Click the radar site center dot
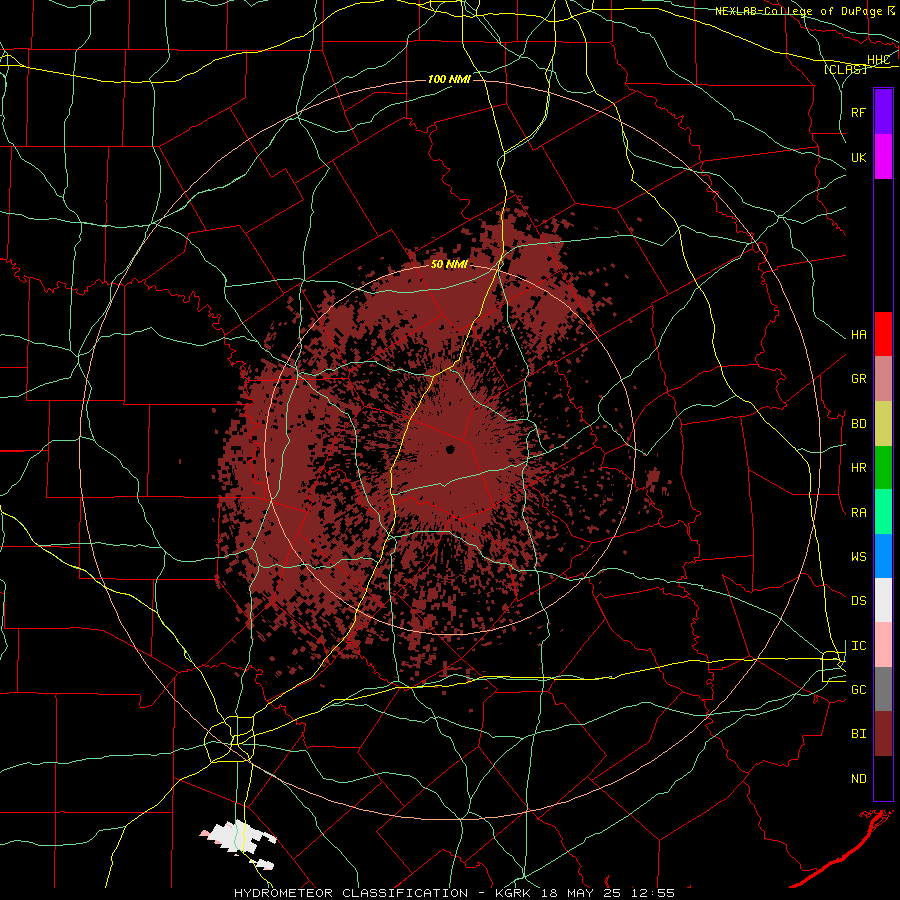This screenshot has height=900, width=900. pos(451,449)
